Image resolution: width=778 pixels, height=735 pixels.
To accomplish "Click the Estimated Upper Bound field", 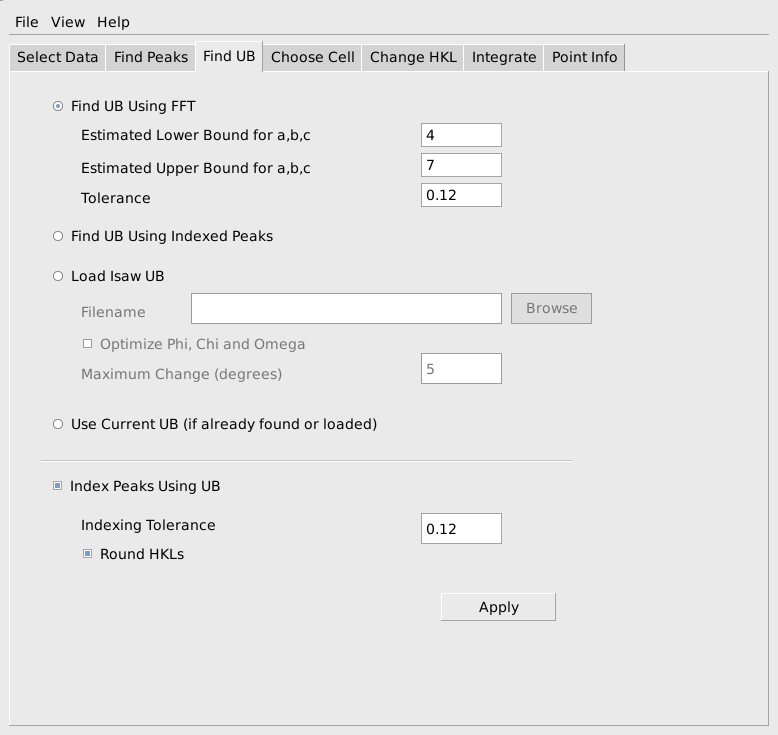I will (x=461, y=165).
